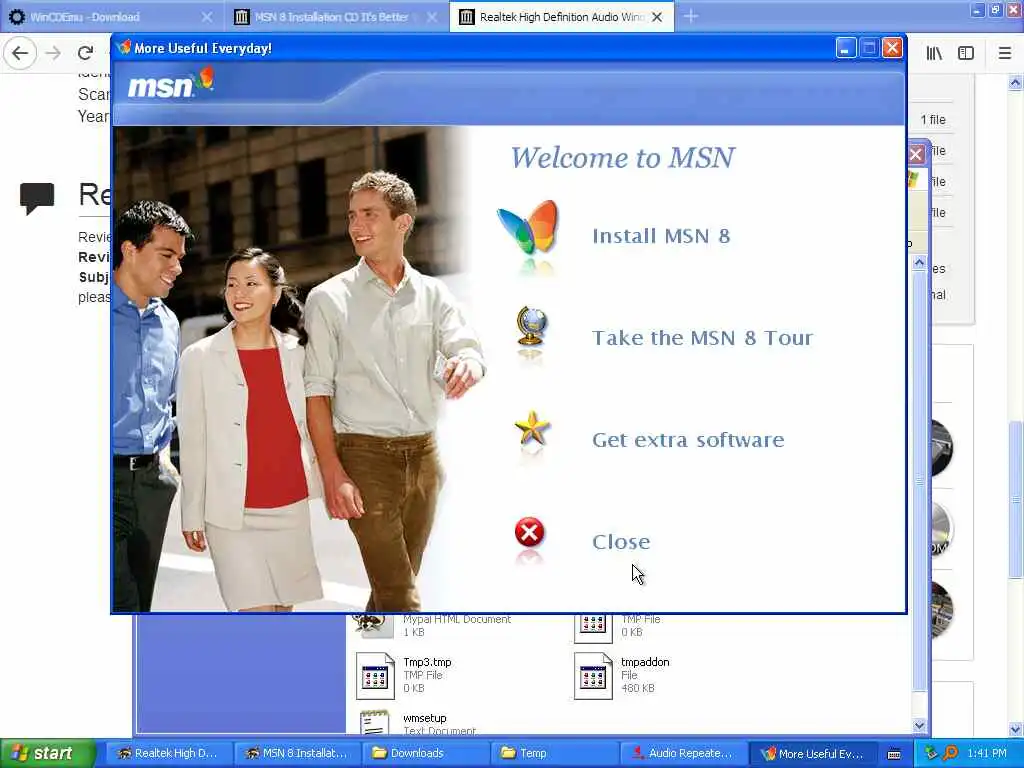This screenshot has height=768, width=1024.
Task: Open Audio Repeater taskbar item
Action: point(682,753)
